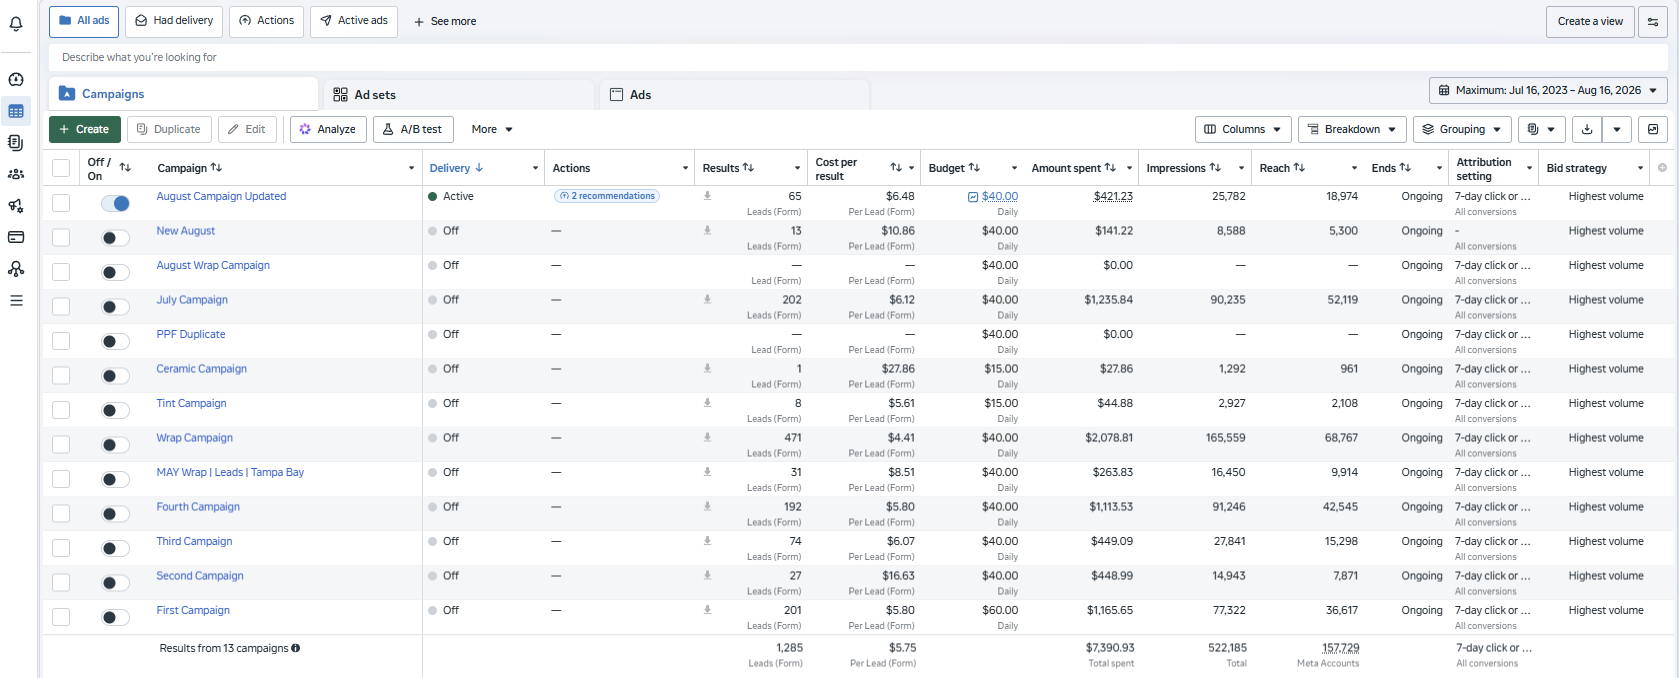The height and width of the screenshot is (678, 1679).
Task: Sort by Delivery column header
Action: [456, 168]
